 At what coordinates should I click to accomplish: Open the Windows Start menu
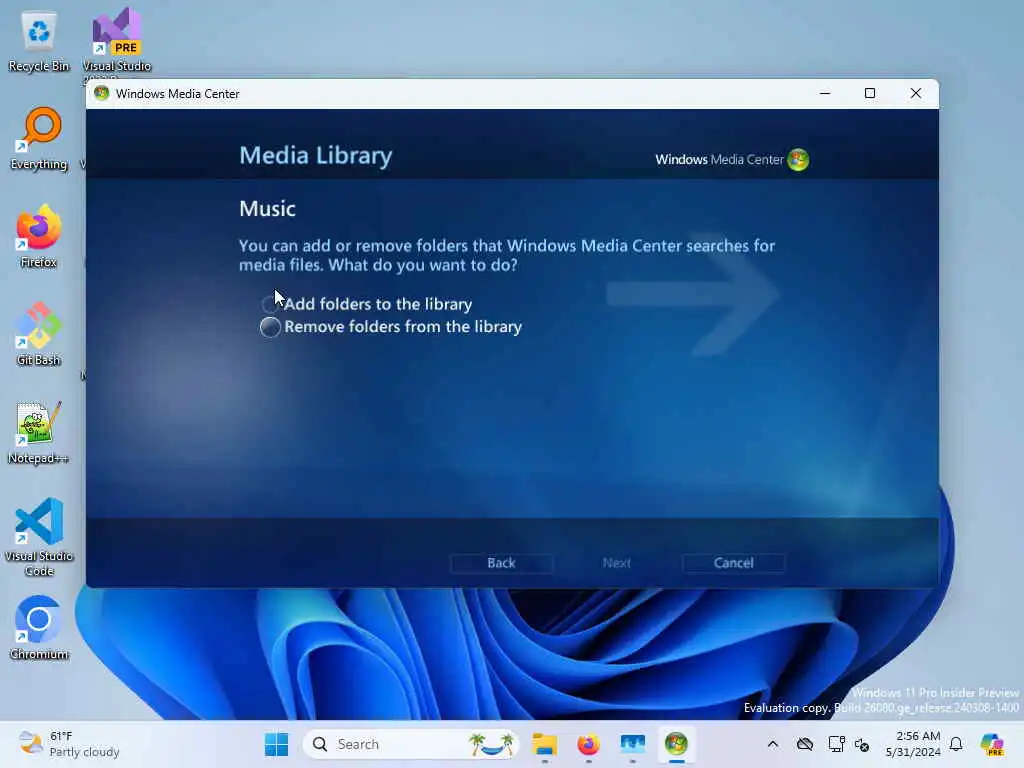pyautogui.click(x=276, y=744)
